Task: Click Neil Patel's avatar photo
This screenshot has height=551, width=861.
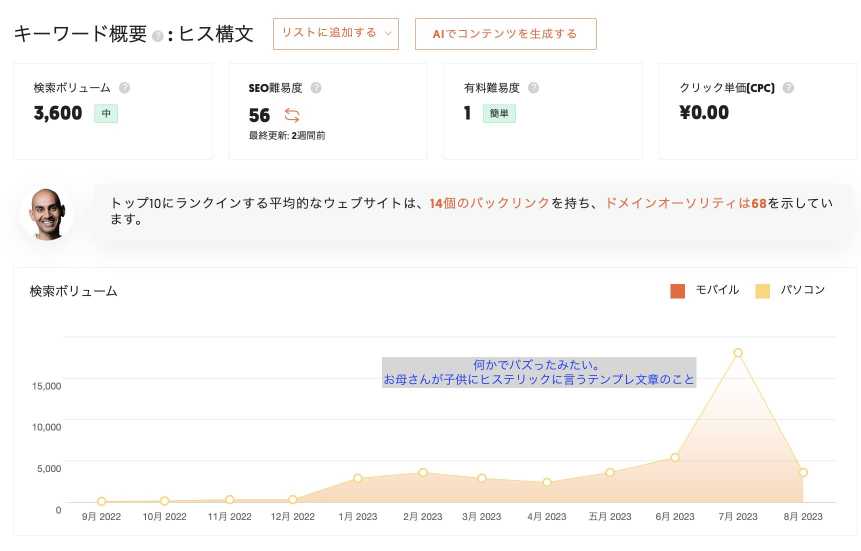Action: (46, 214)
